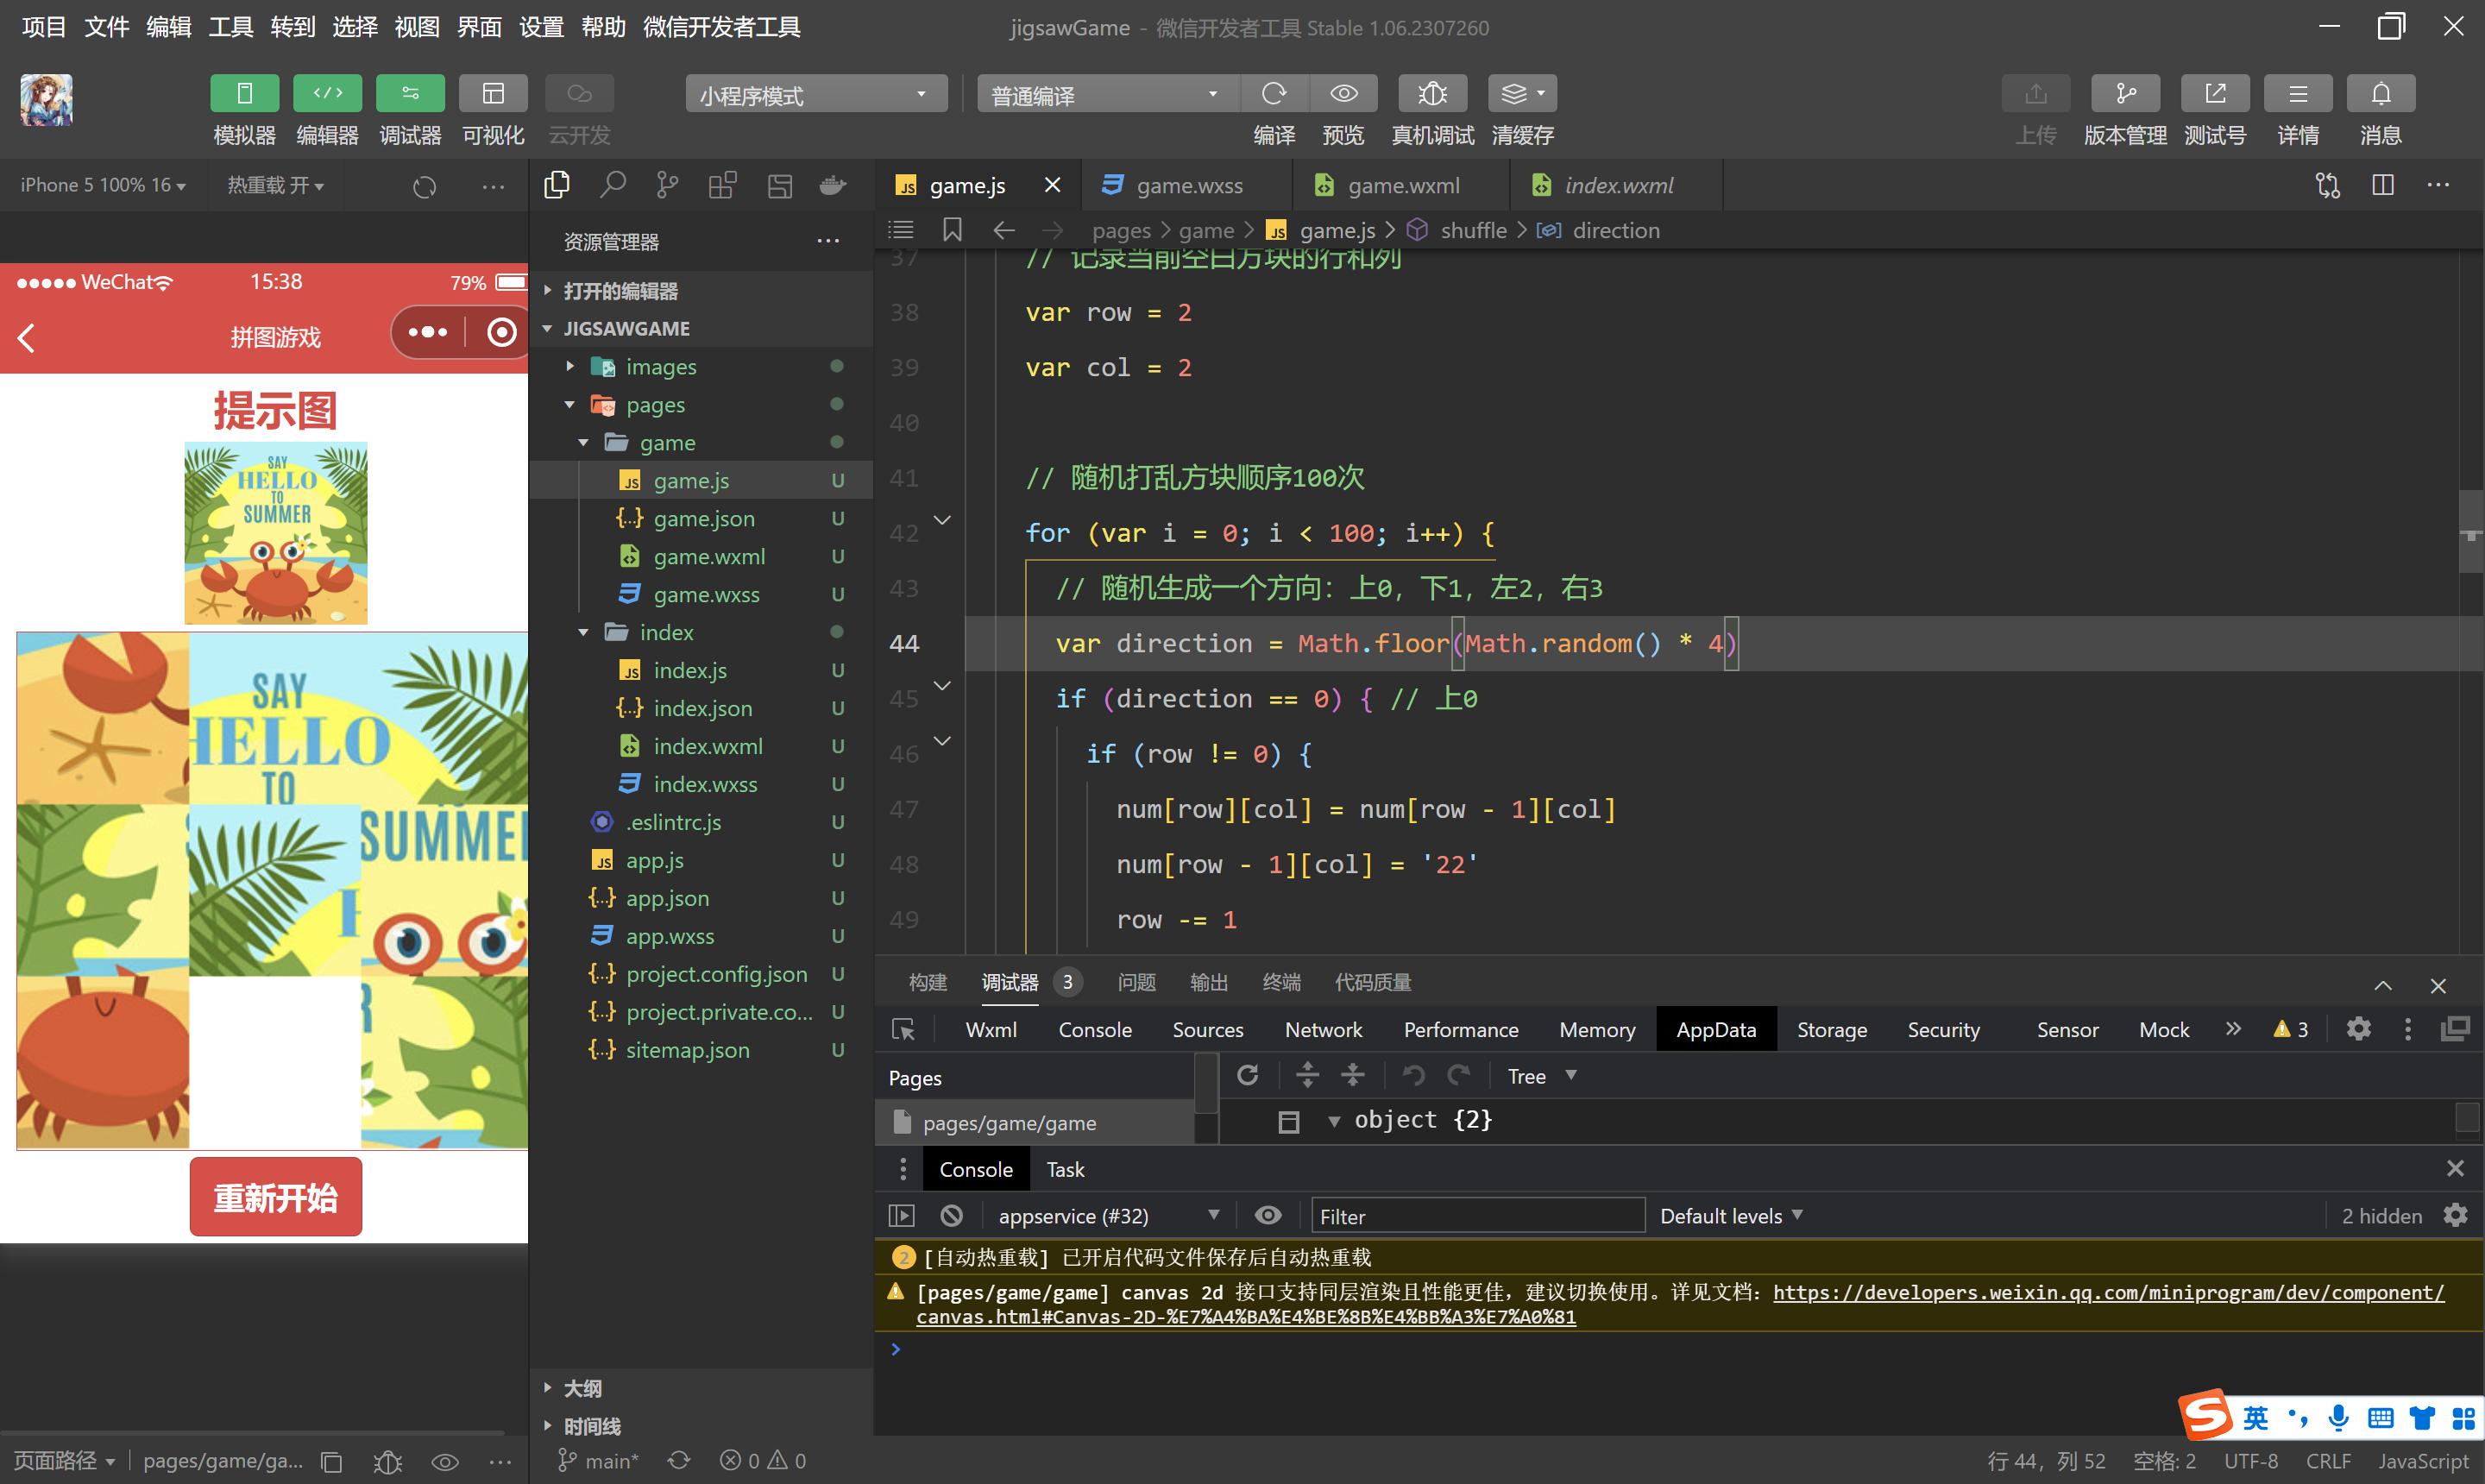Switch to the game.wxss editor tab

(x=1188, y=186)
